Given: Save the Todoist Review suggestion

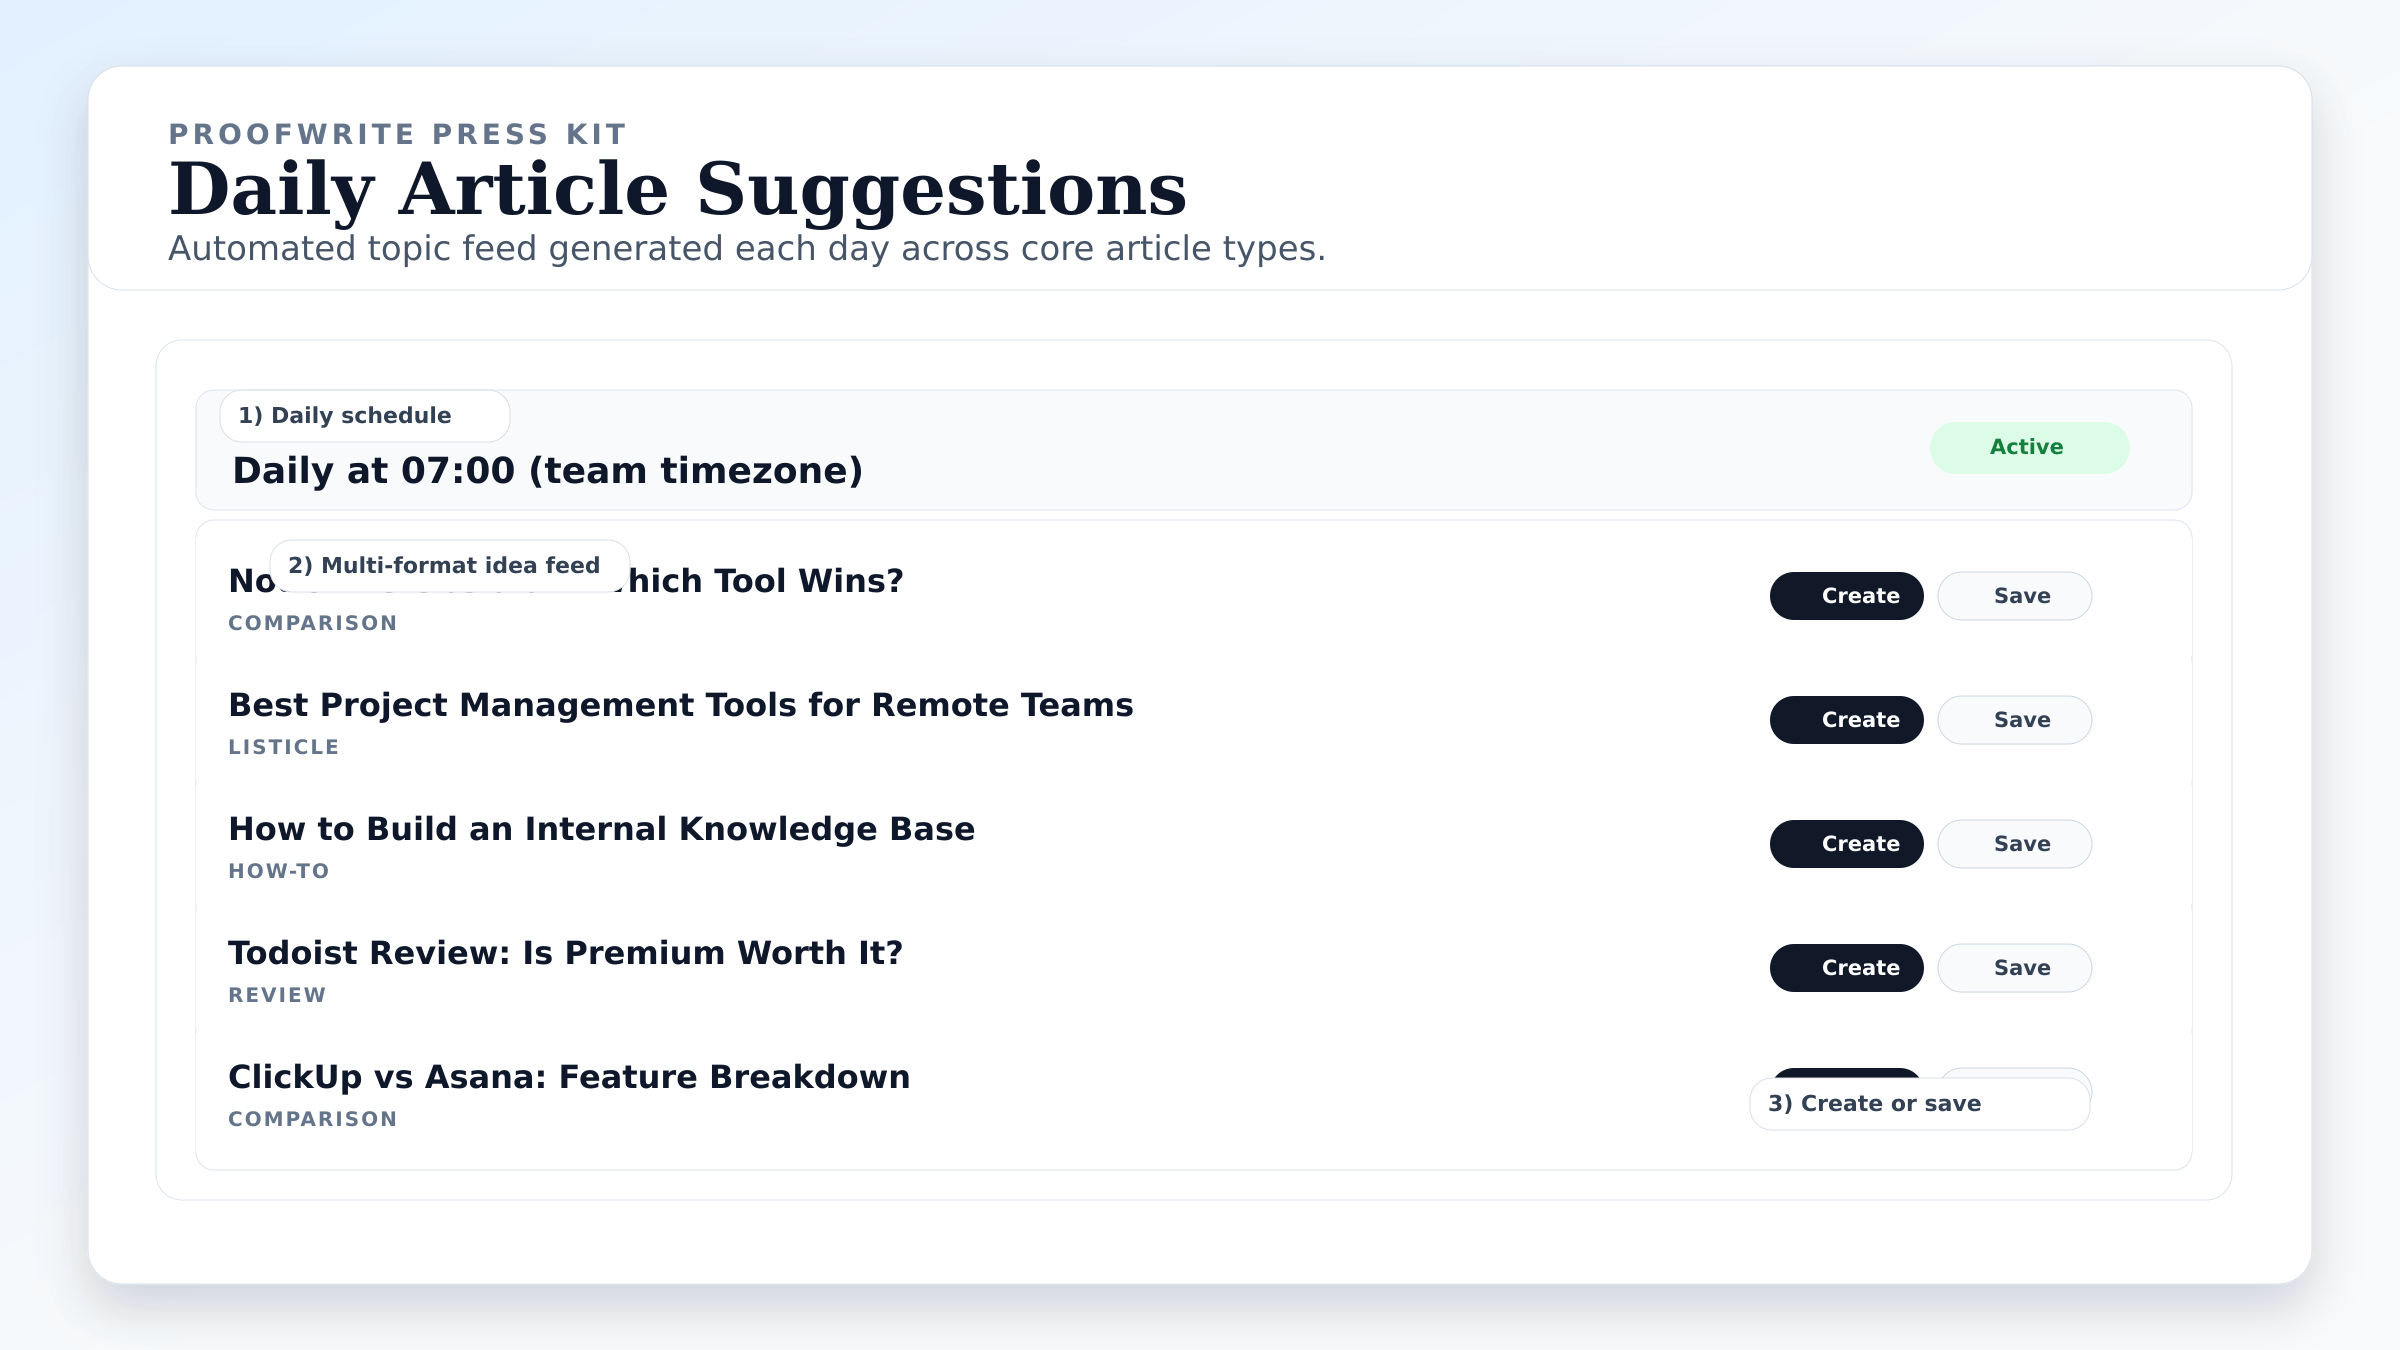Looking at the screenshot, I should pyautogui.click(x=2014, y=967).
